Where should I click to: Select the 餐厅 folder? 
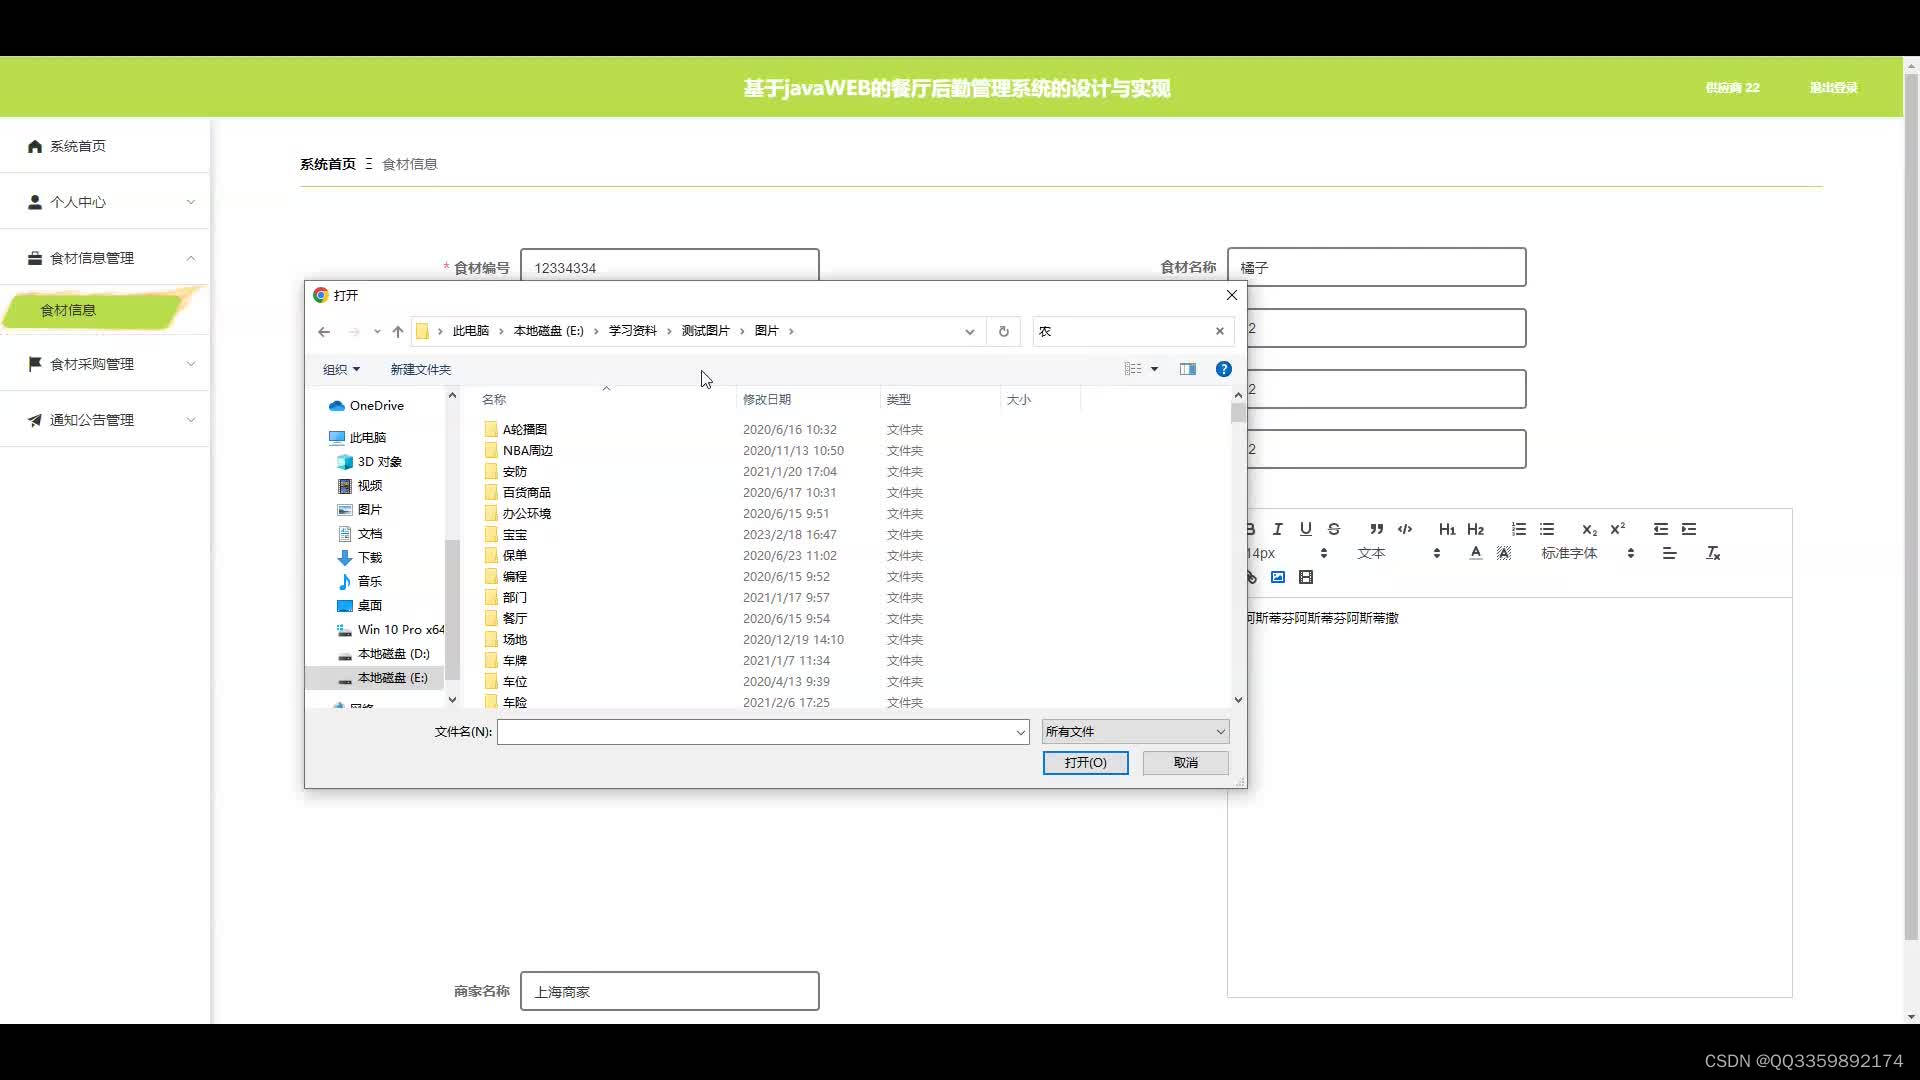pyautogui.click(x=514, y=619)
